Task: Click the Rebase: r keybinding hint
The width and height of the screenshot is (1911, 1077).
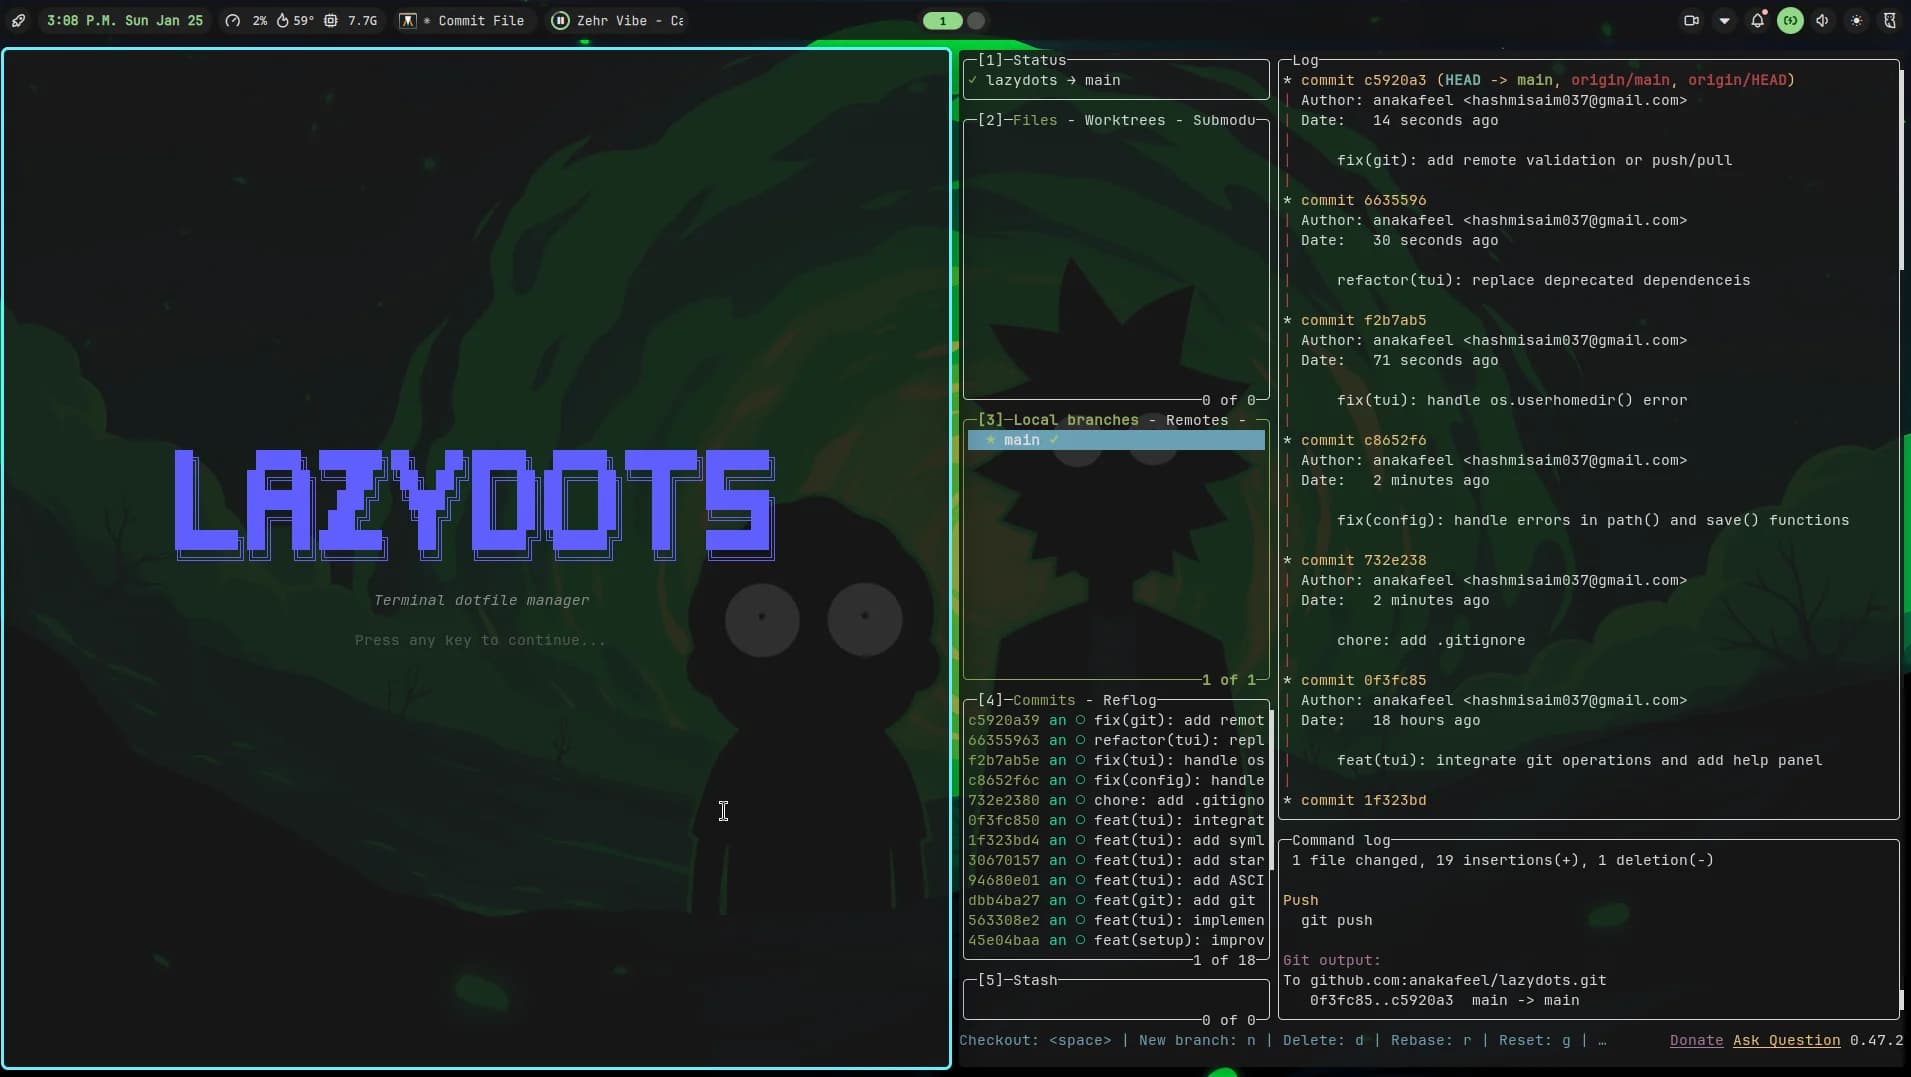Action: (x=1431, y=1040)
